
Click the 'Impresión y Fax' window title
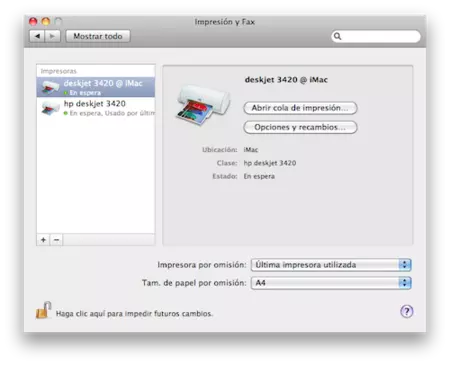tap(225, 22)
